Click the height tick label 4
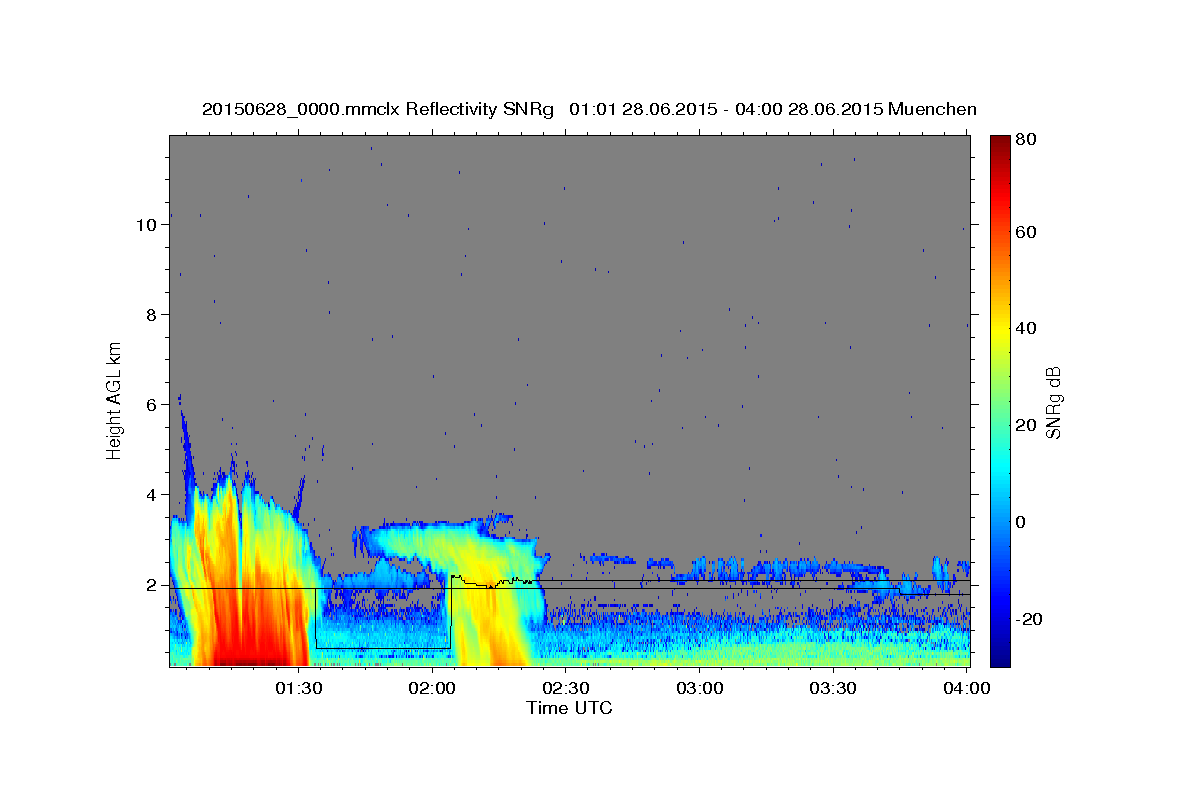The width and height of the screenshot is (1200, 800). click(x=153, y=495)
